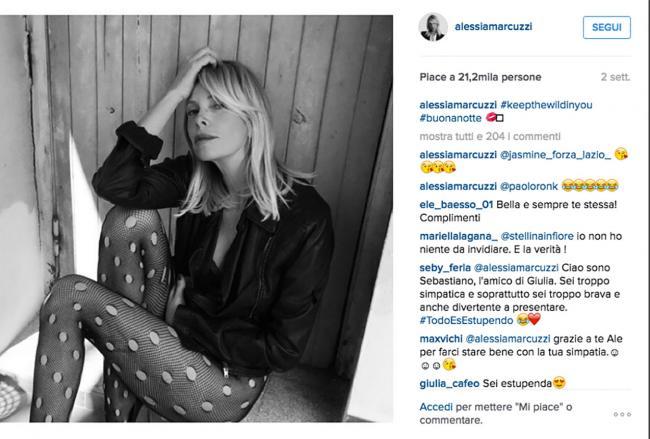Viewport: 650px width, 439px height.
Task: Click the 2 sett. post timestamp
Action: pyautogui.click(x=616, y=77)
